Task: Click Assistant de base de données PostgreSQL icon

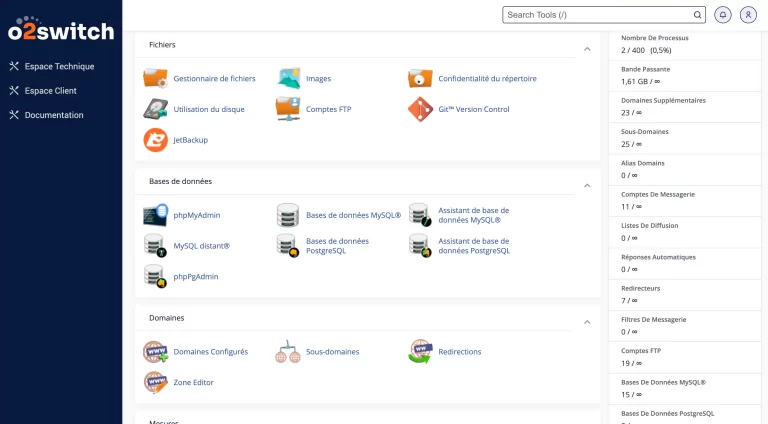Action: point(420,246)
